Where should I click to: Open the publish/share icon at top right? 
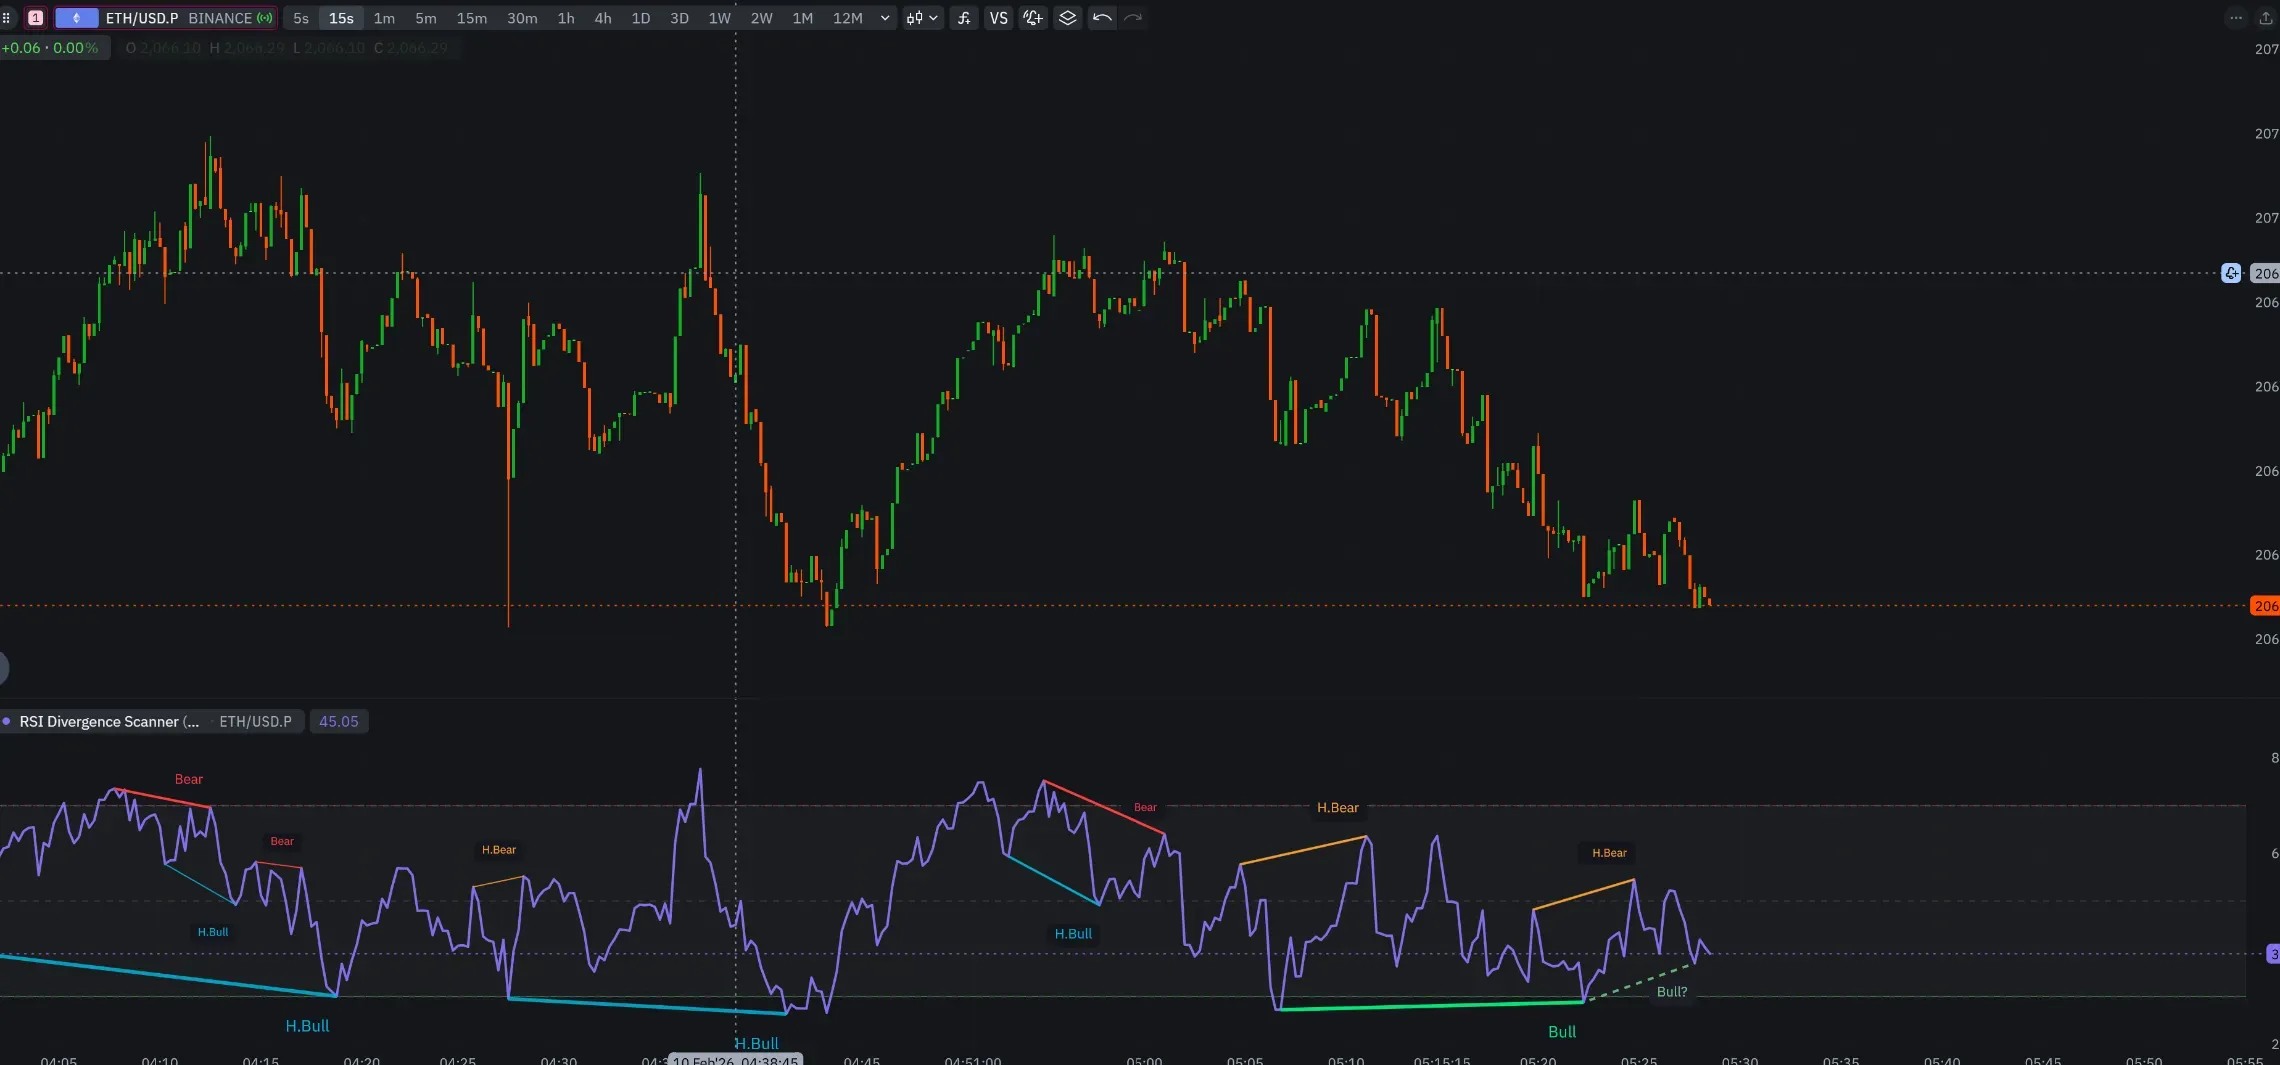pos(2264,17)
